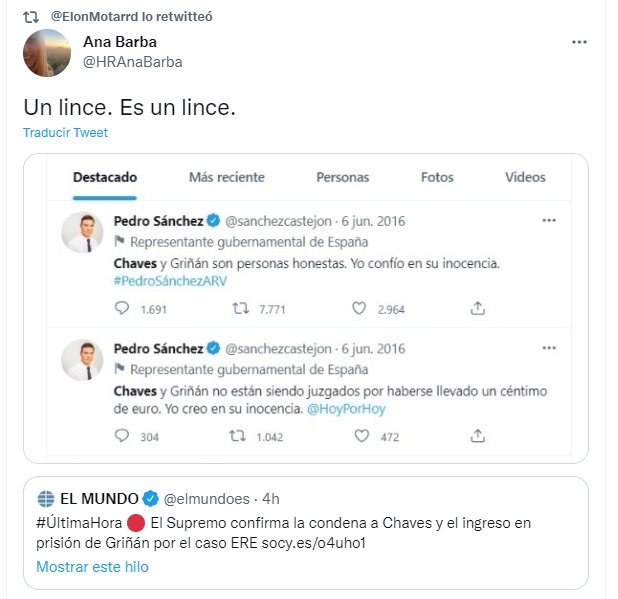Viewport: 618px width, 599px height.
Task: Switch to the Personas tab
Action: [x=342, y=177]
